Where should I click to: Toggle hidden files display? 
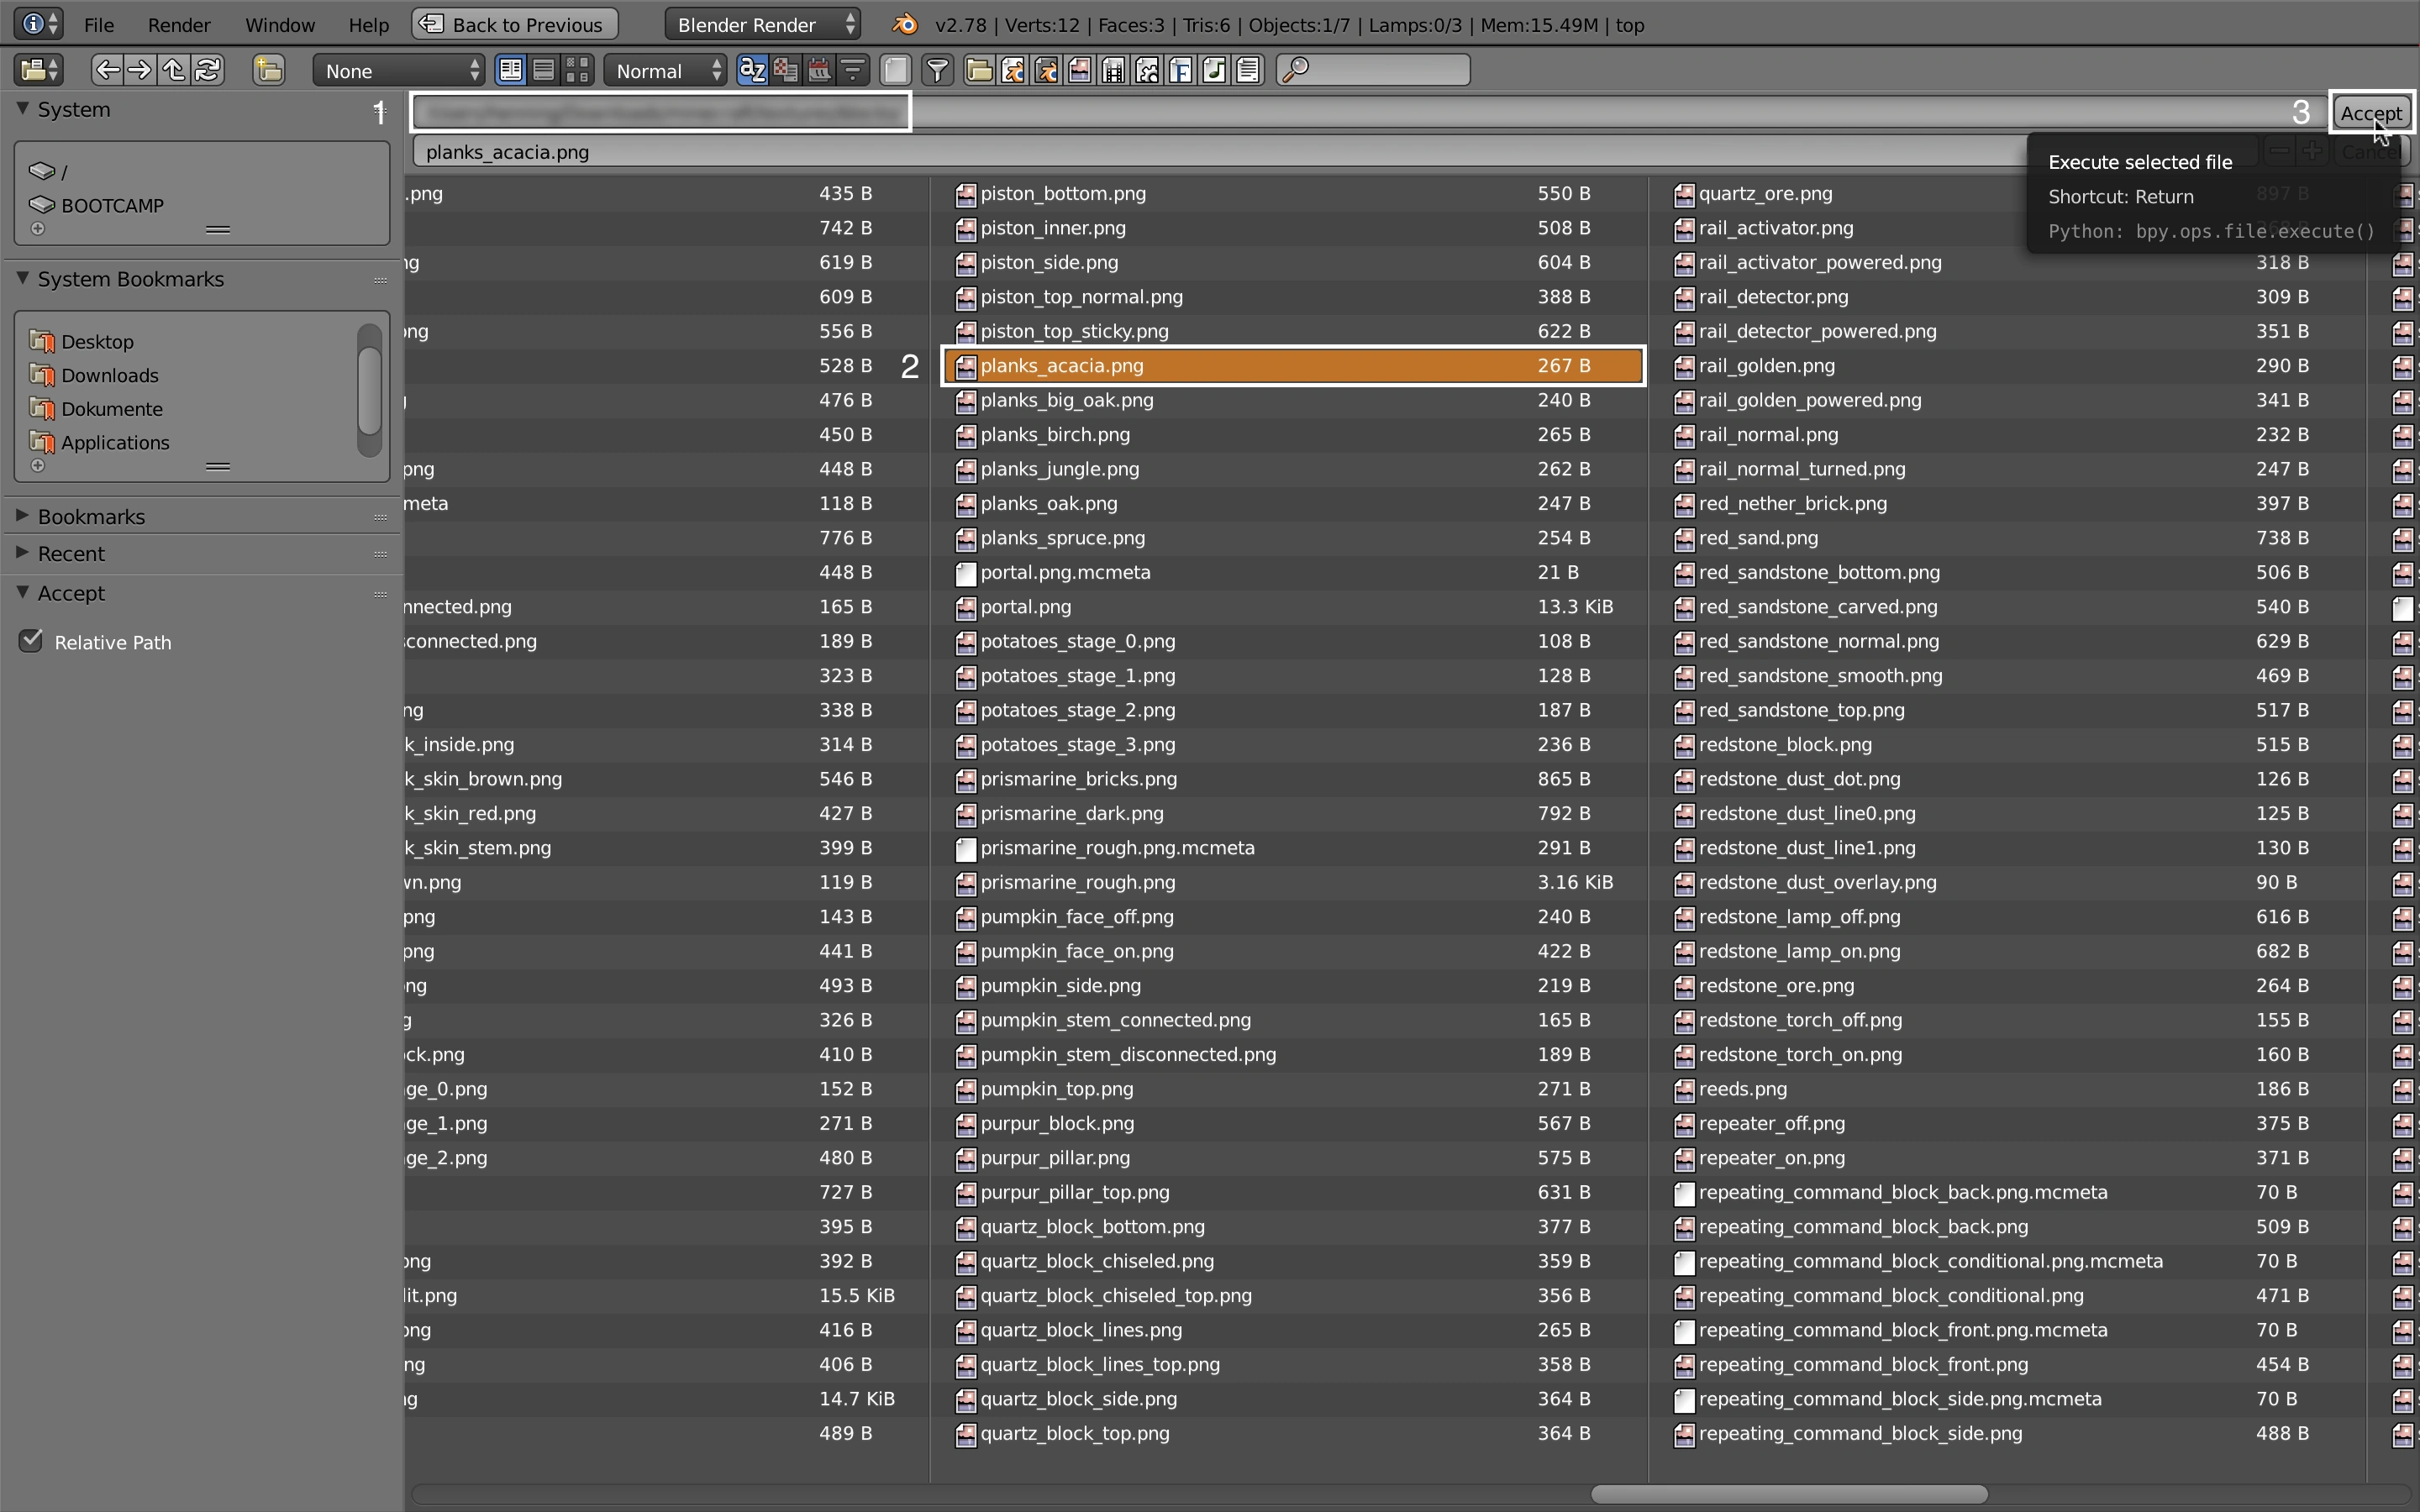pos(895,70)
